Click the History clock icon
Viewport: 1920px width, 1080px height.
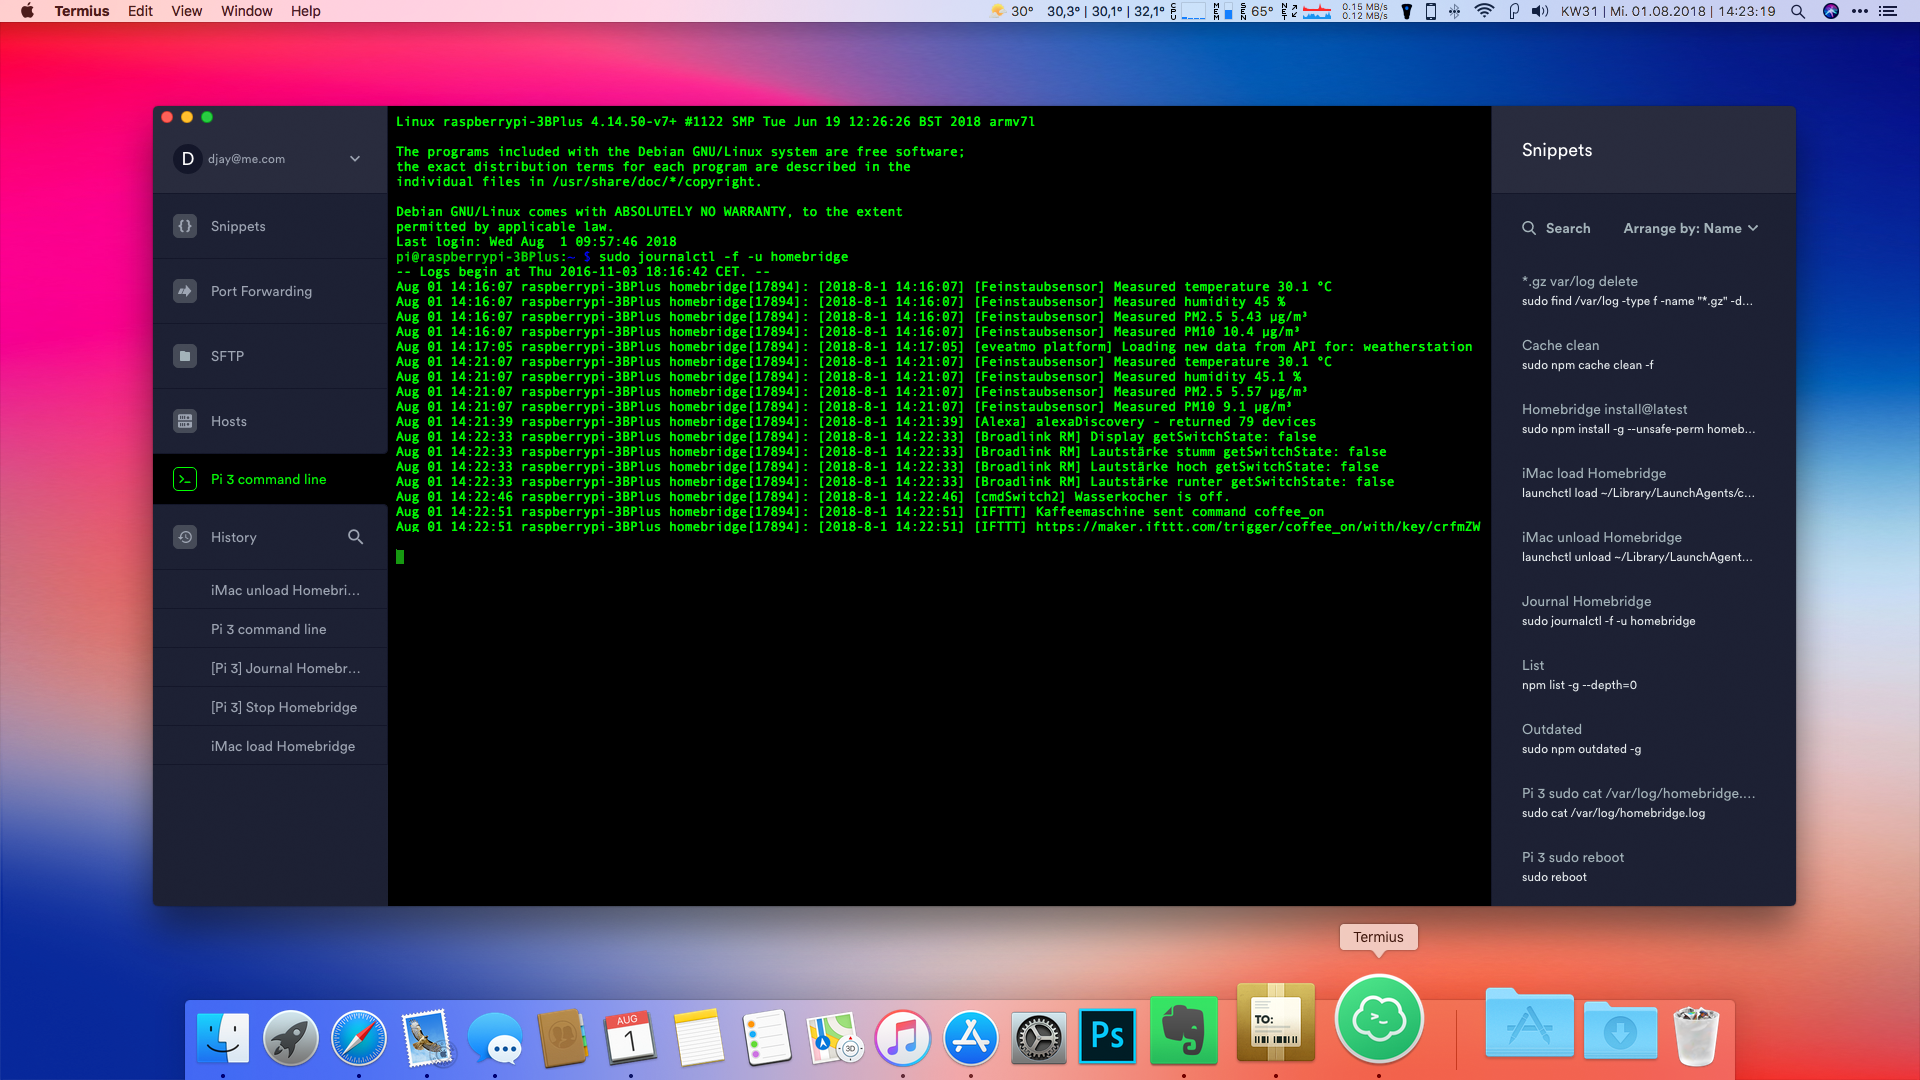[185, 537]
